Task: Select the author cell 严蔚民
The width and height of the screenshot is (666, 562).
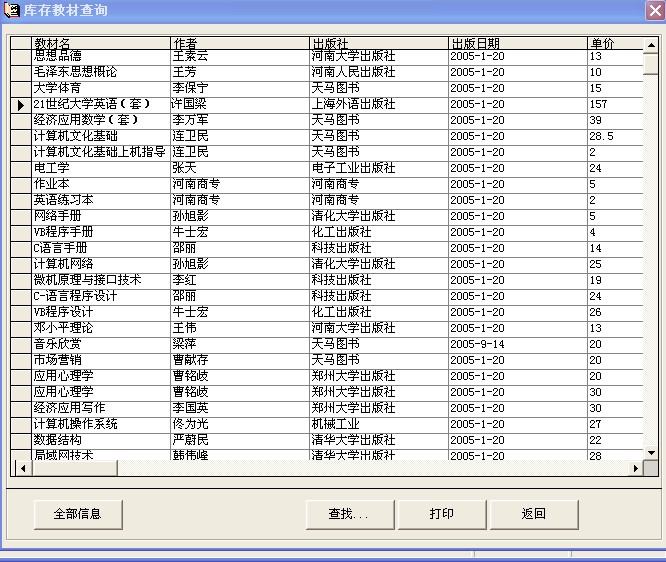Action: (x=240, y=441)
